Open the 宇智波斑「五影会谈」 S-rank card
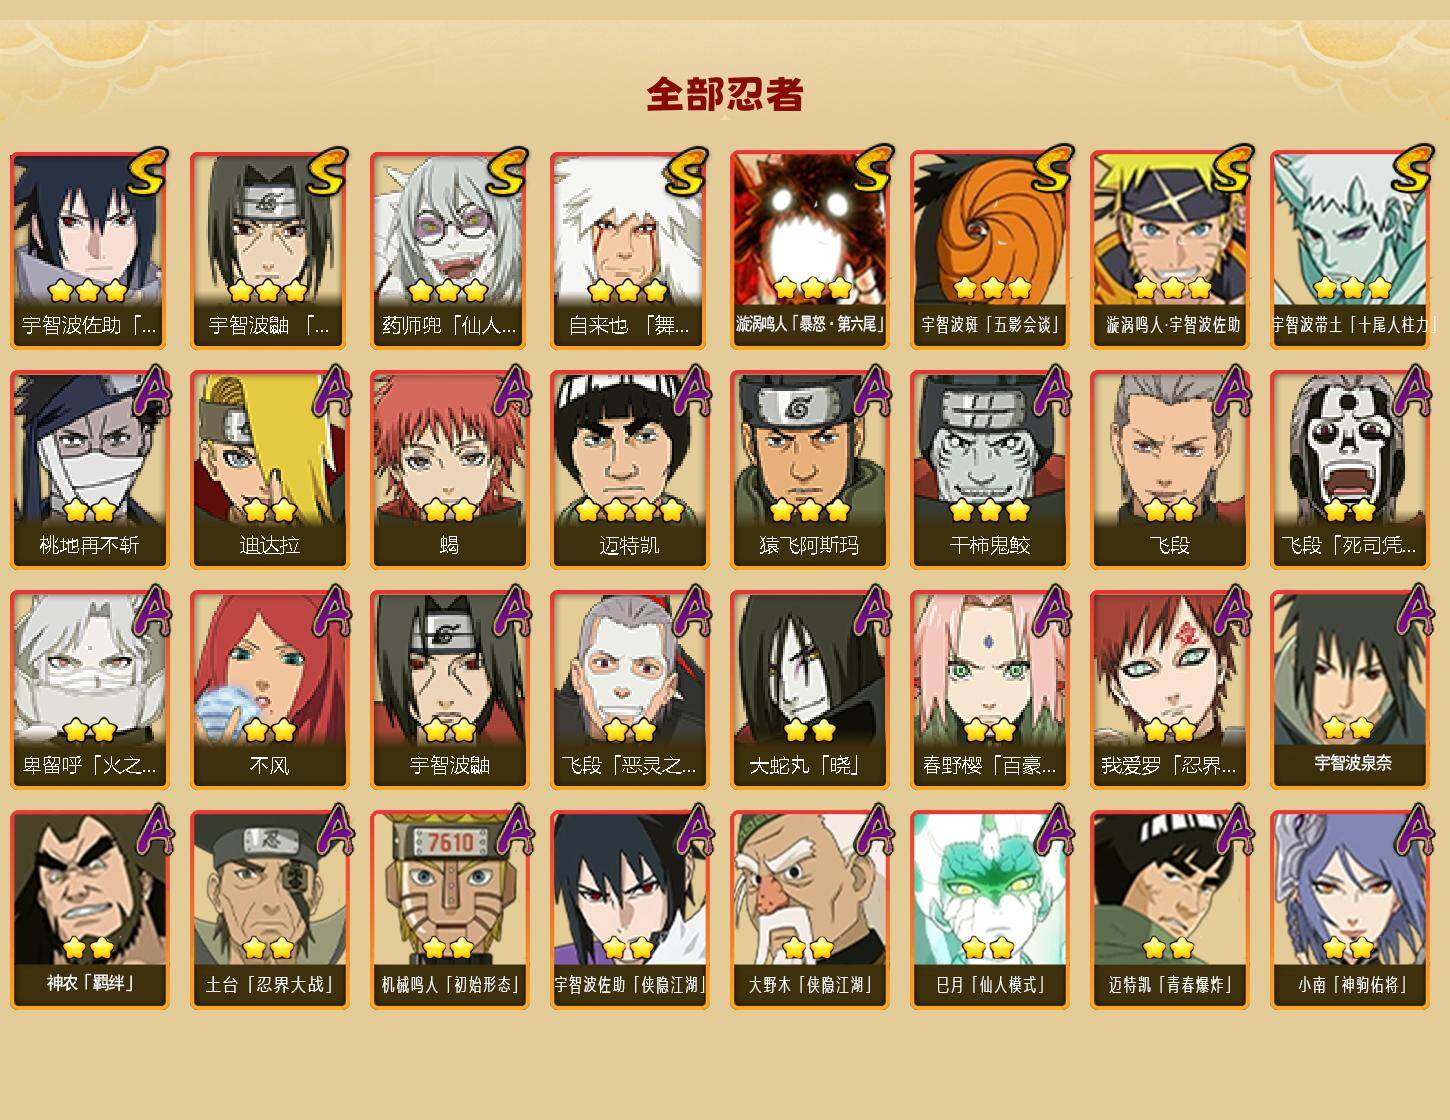This screenshot has height=1120, width=1450. [990, 250]
